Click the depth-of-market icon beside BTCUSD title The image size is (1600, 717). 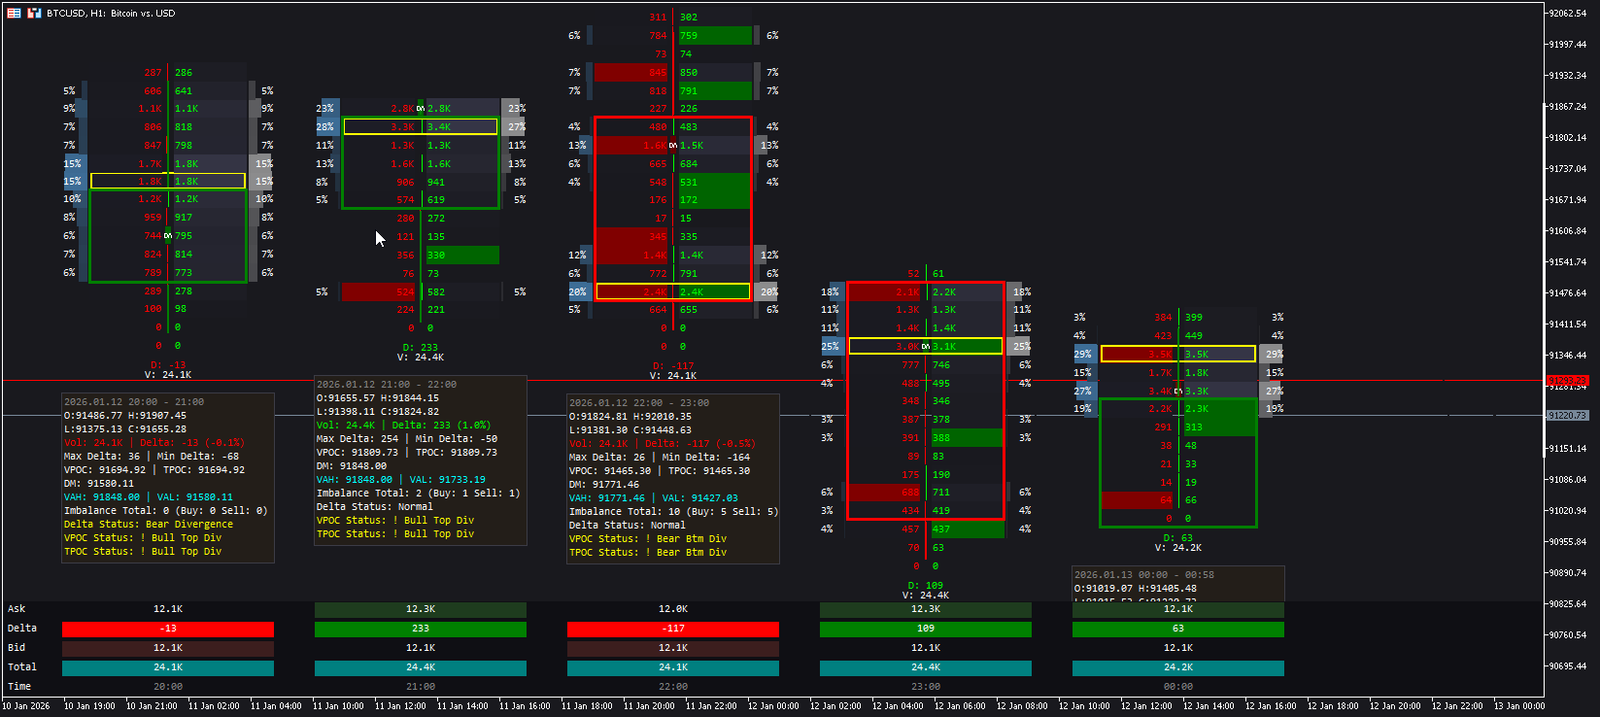point(34,13)
